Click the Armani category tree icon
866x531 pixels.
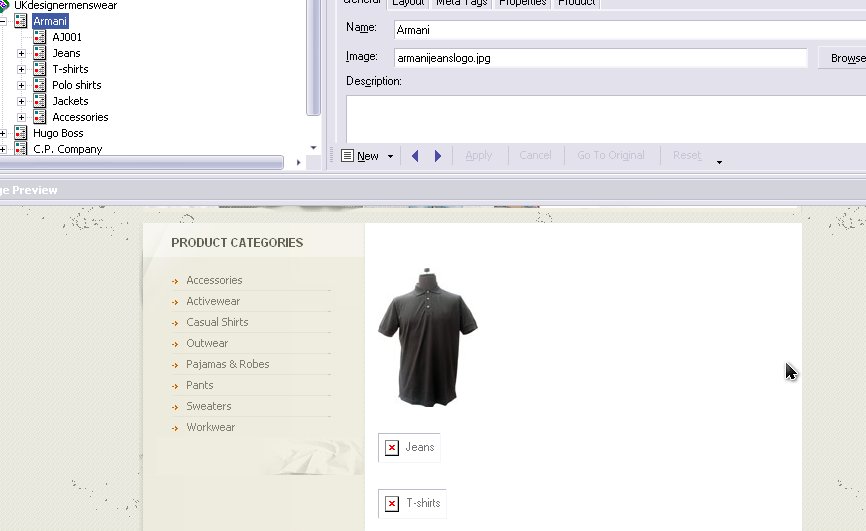(x=21, y=21)
